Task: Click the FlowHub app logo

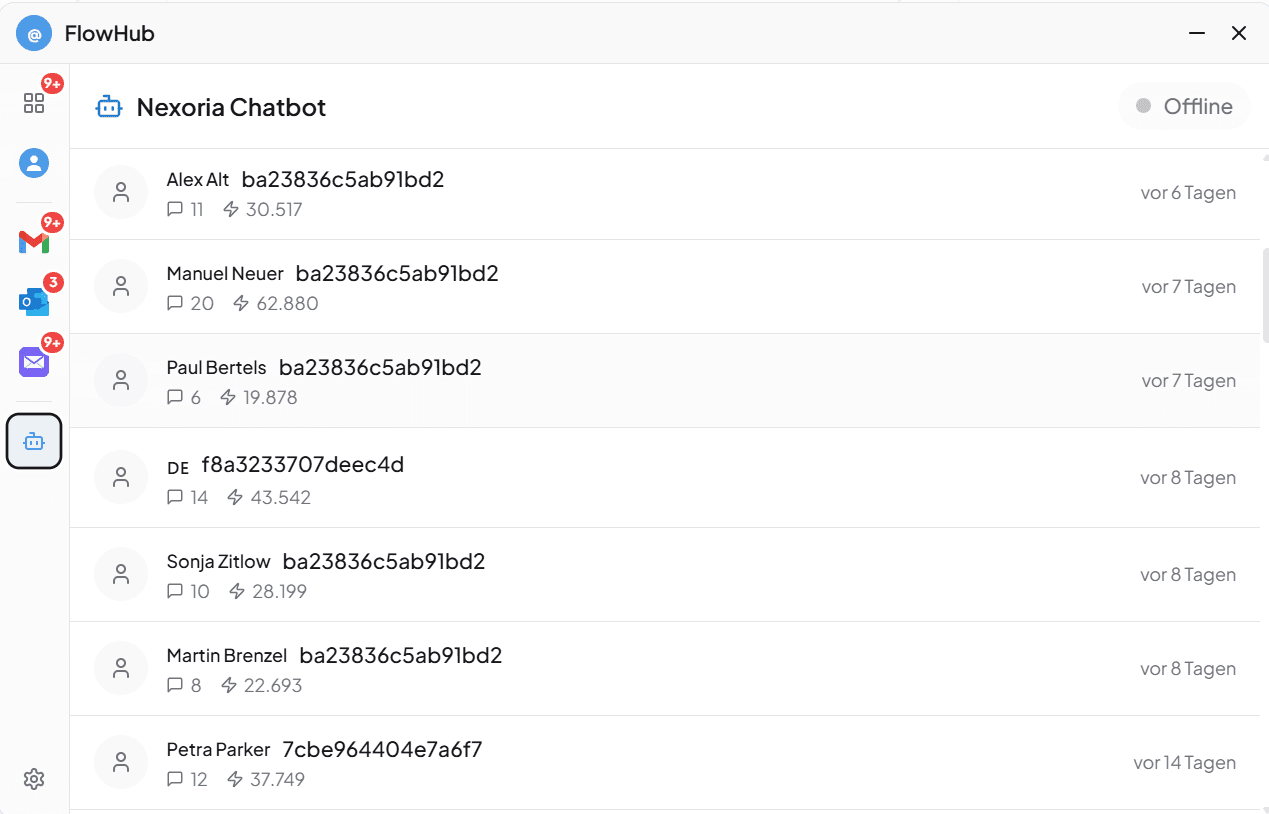Action: click(x=33, y=33)
